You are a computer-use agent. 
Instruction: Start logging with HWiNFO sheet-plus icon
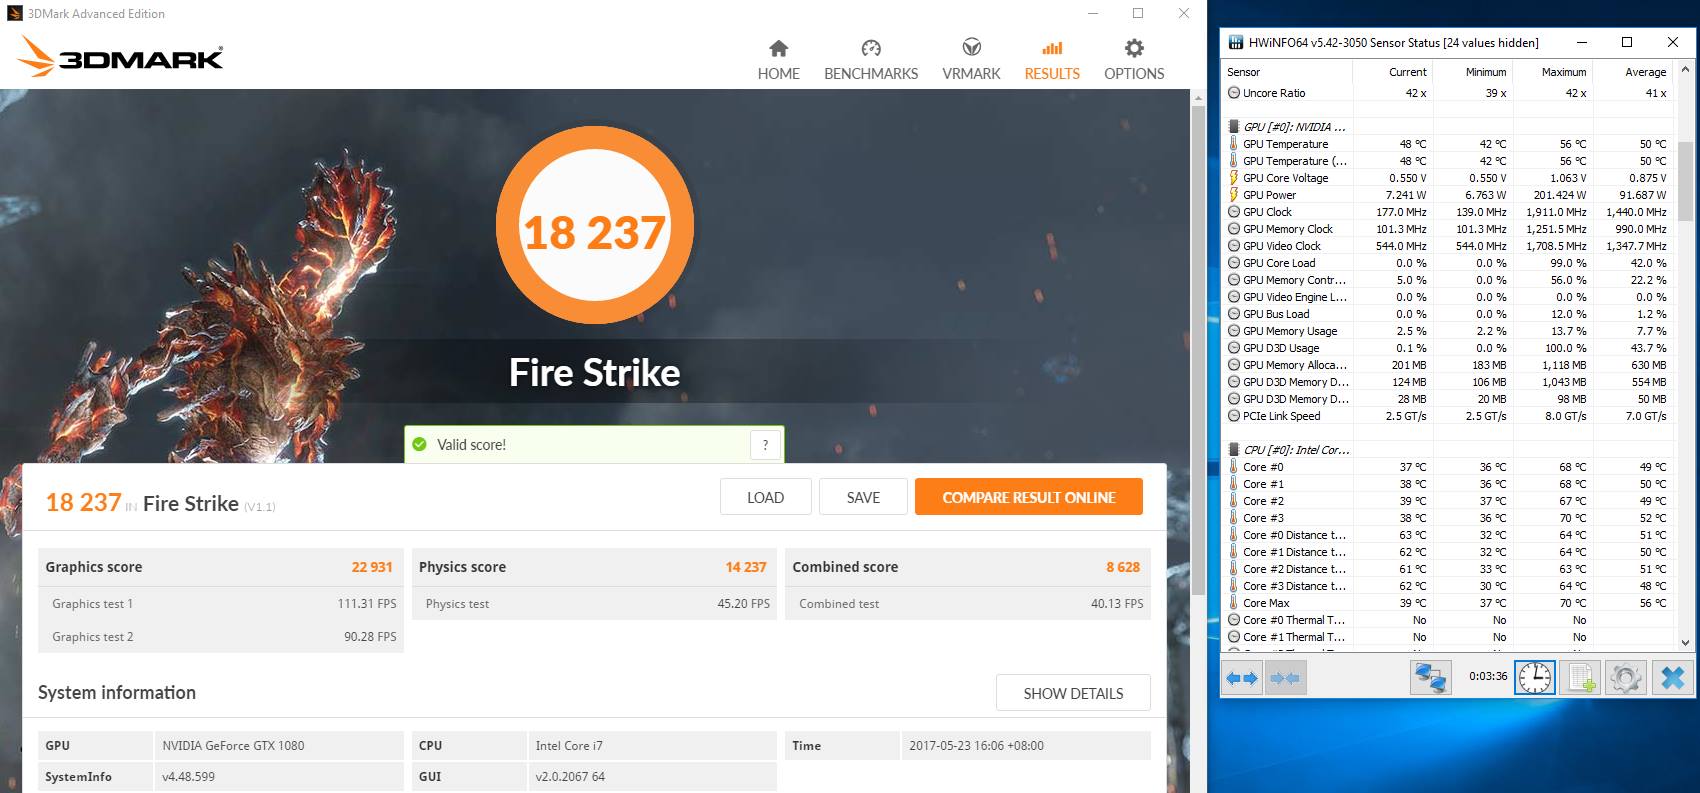1581,678
